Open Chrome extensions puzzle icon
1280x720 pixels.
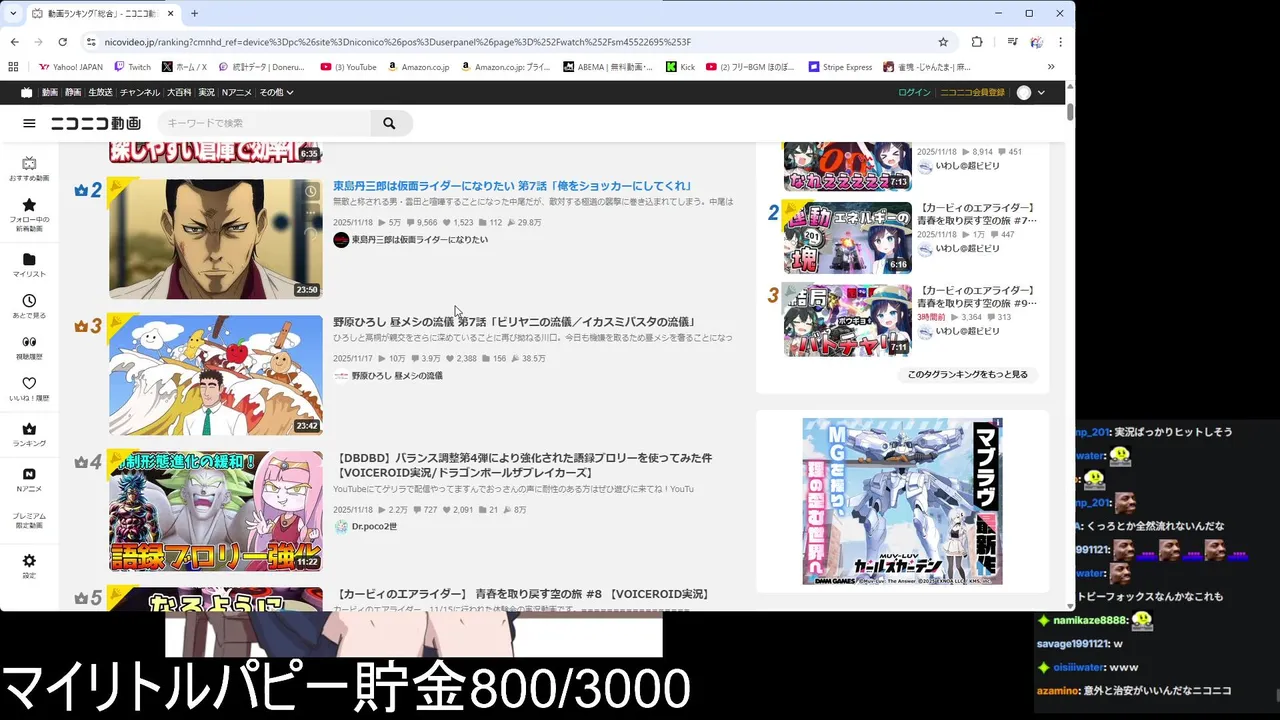[x=977, y=42]
